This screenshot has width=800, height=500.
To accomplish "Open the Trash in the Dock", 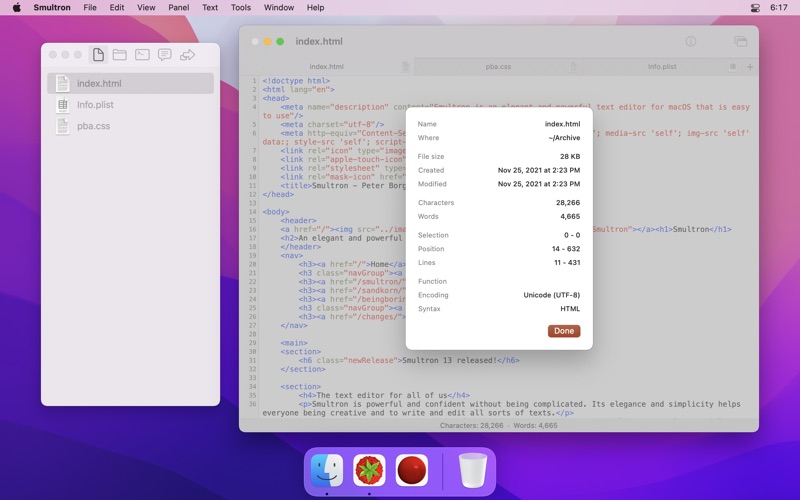I will coord(472,470).
